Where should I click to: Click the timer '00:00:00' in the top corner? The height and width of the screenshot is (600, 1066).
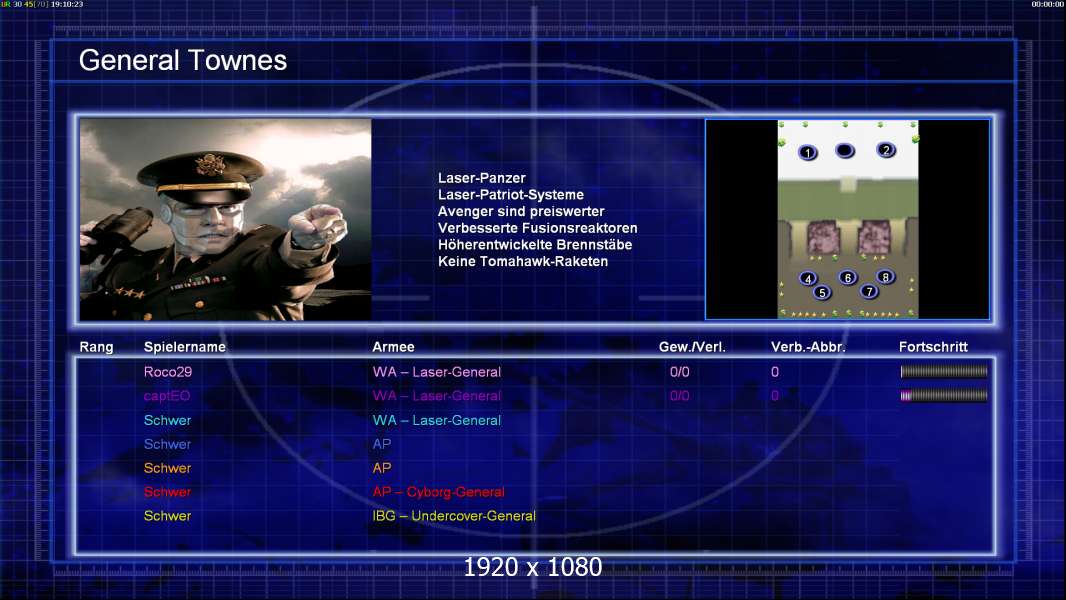[1048, 4]
